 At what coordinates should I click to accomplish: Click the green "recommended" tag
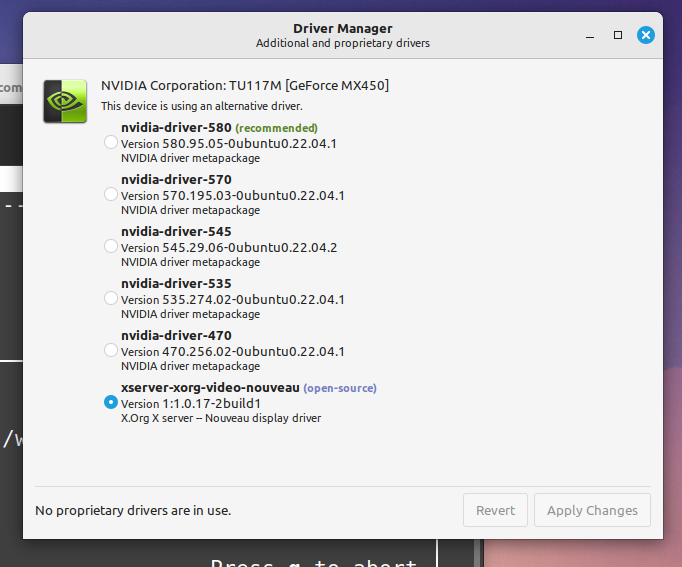click(277, 128)
